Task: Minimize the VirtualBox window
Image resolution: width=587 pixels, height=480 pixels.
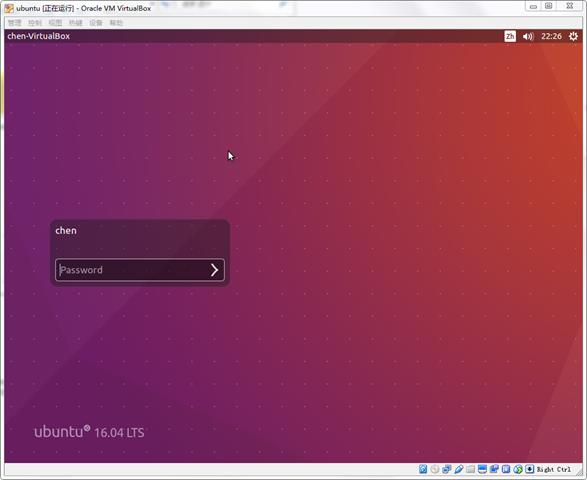Action: click(x=533, y=6)
